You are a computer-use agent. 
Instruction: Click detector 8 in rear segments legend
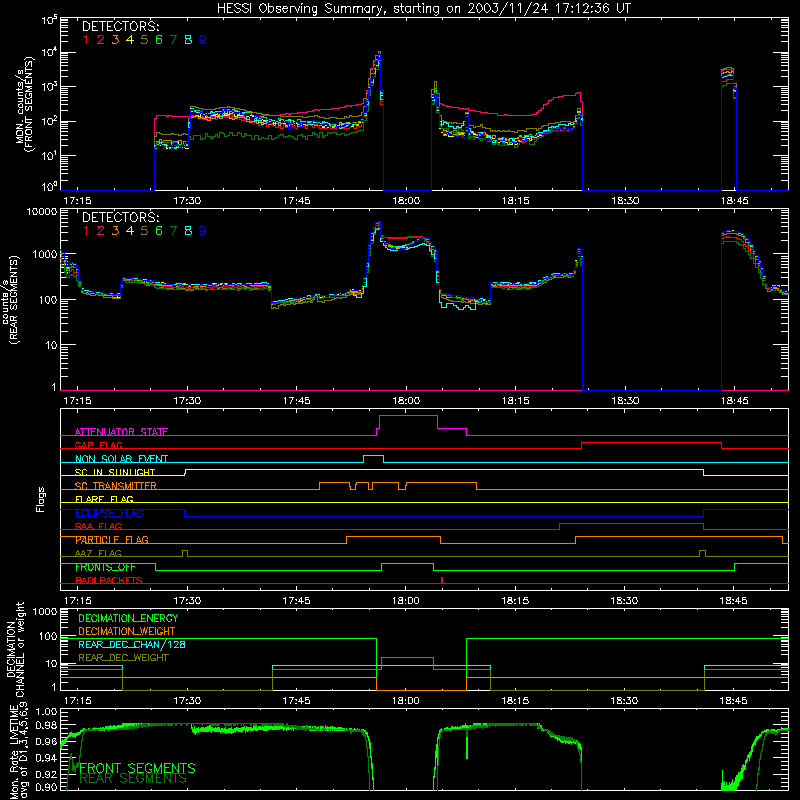[x=188, y=231]
